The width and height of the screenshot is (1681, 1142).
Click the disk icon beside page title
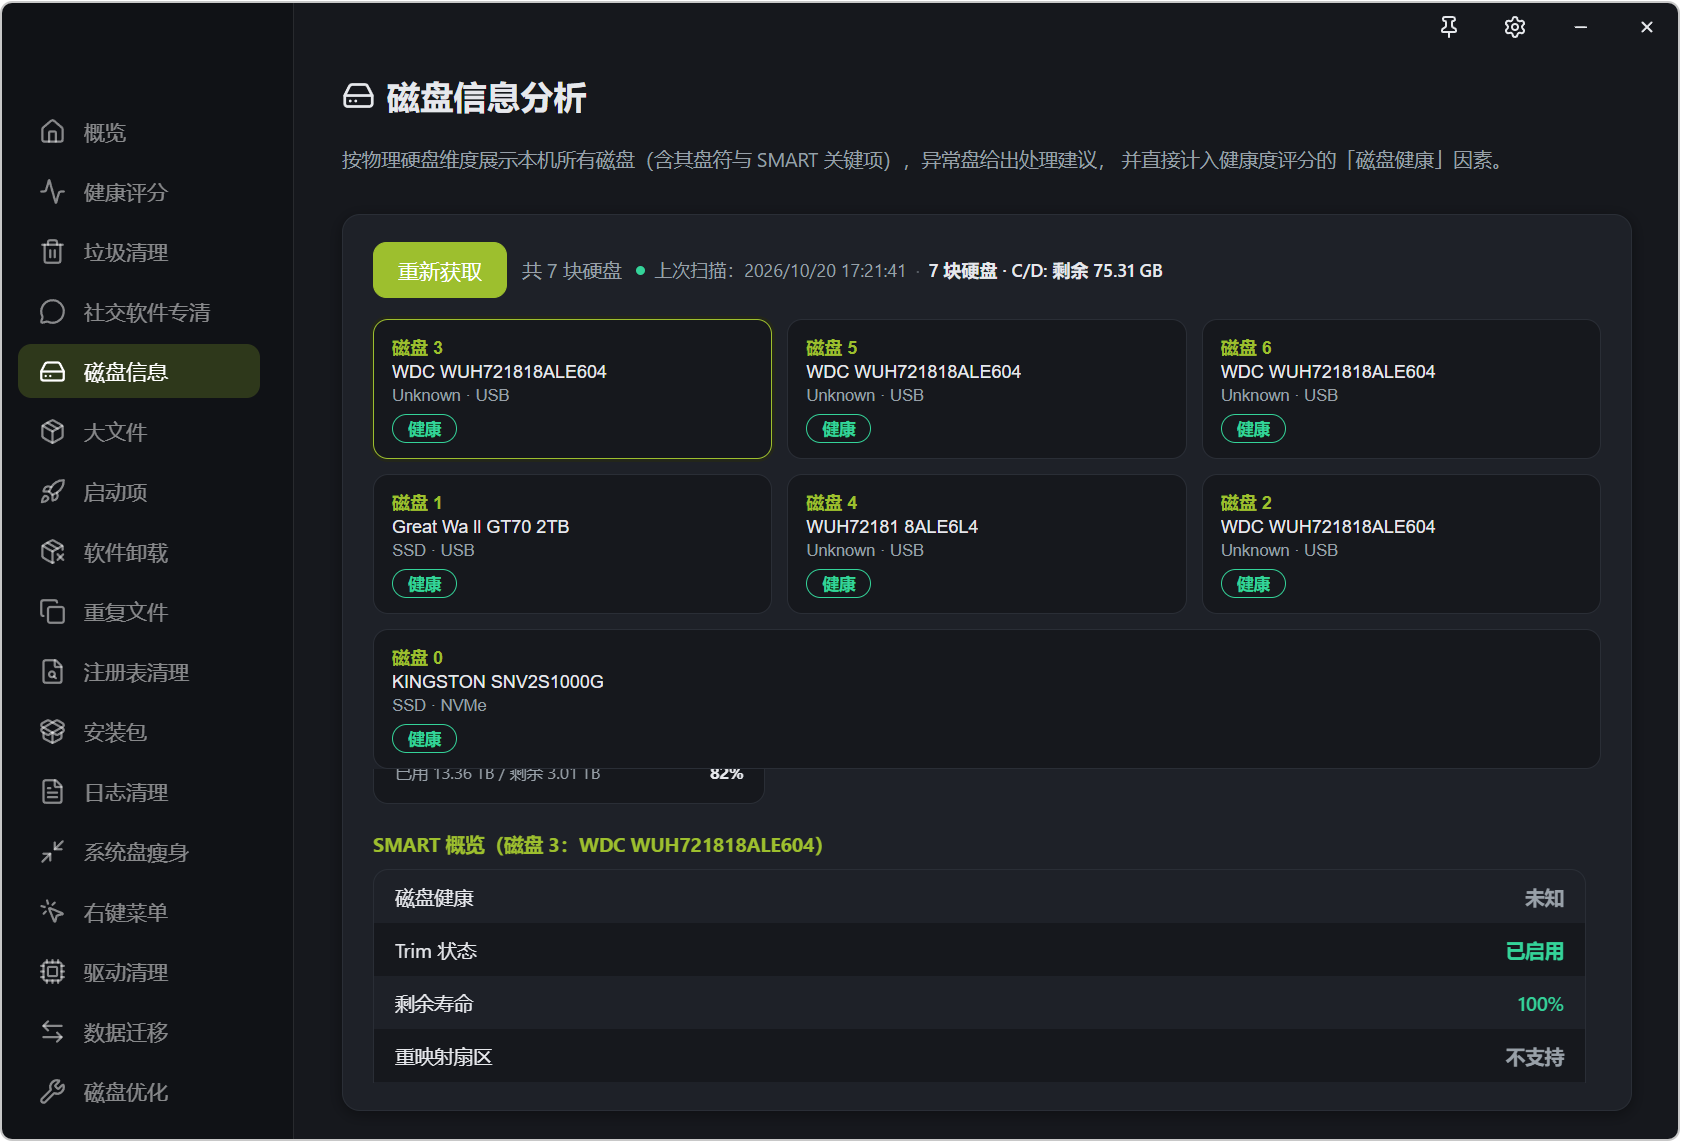tap(358, 96)
